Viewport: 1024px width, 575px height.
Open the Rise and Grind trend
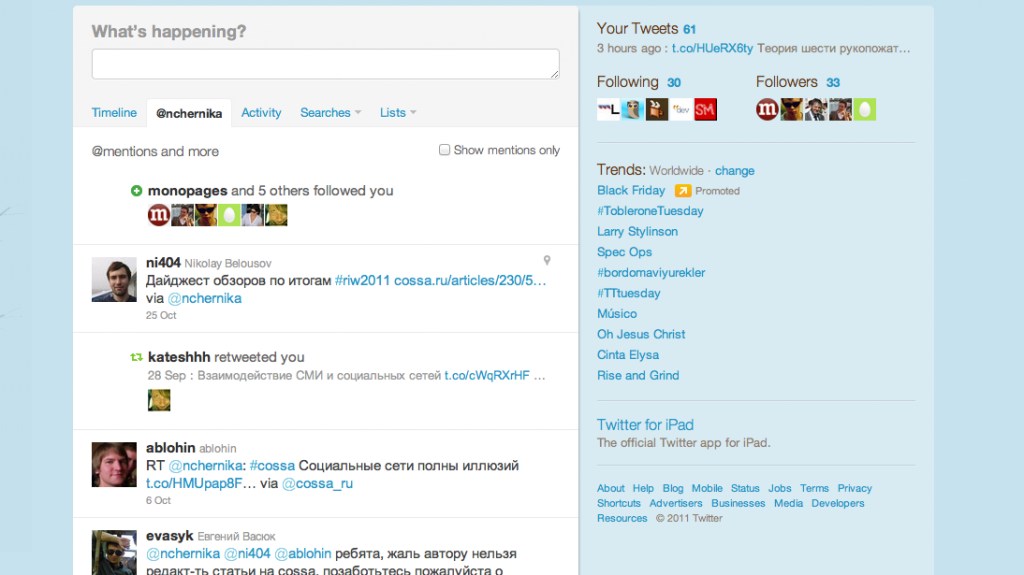638,376
